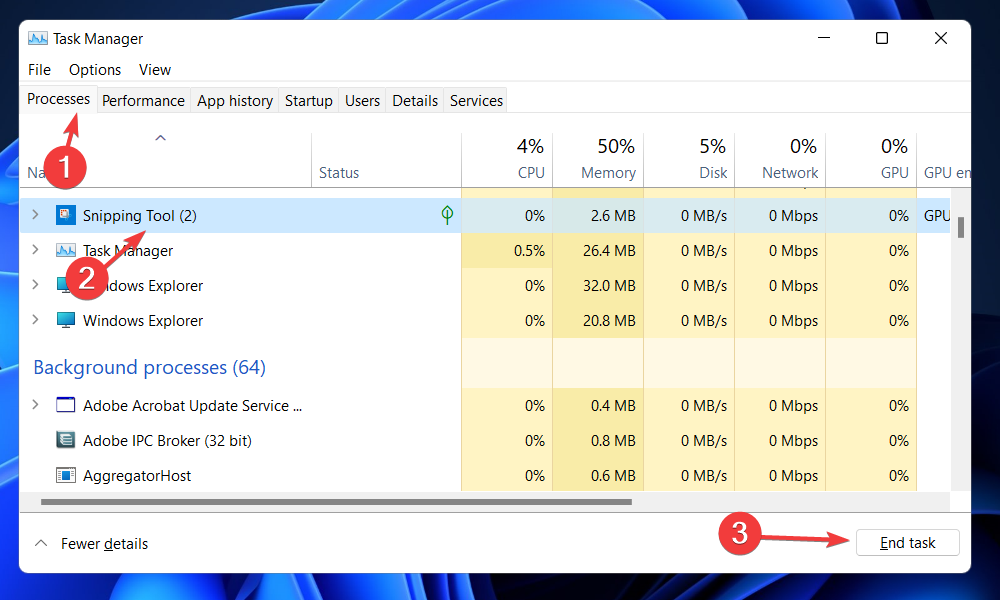Sort by the CPU column header
Screen dimensions: 1000x600
pos(507,159)
